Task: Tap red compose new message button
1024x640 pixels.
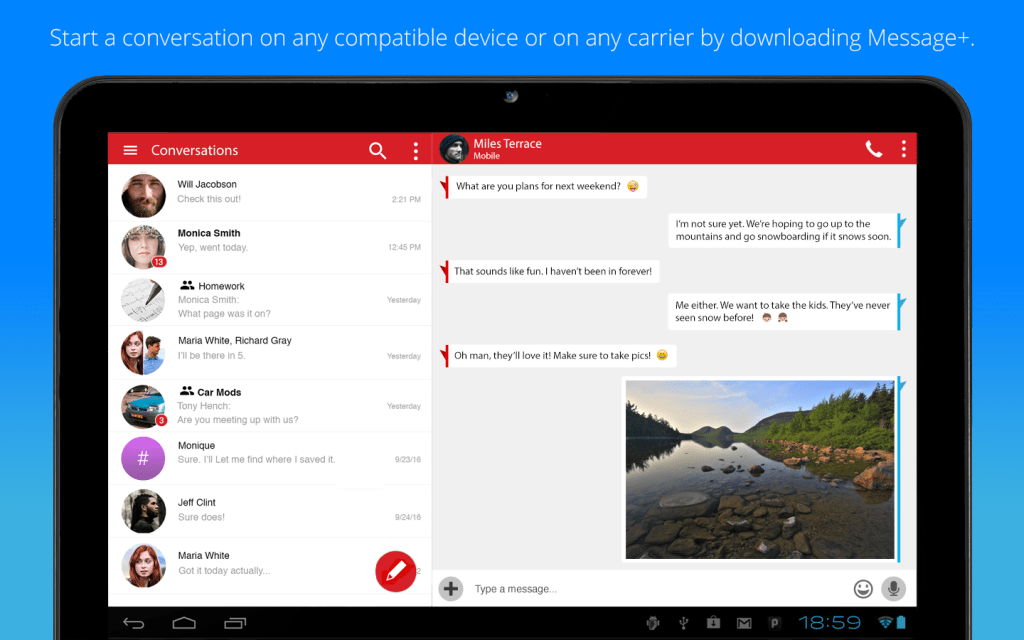Action: (395, 571)
